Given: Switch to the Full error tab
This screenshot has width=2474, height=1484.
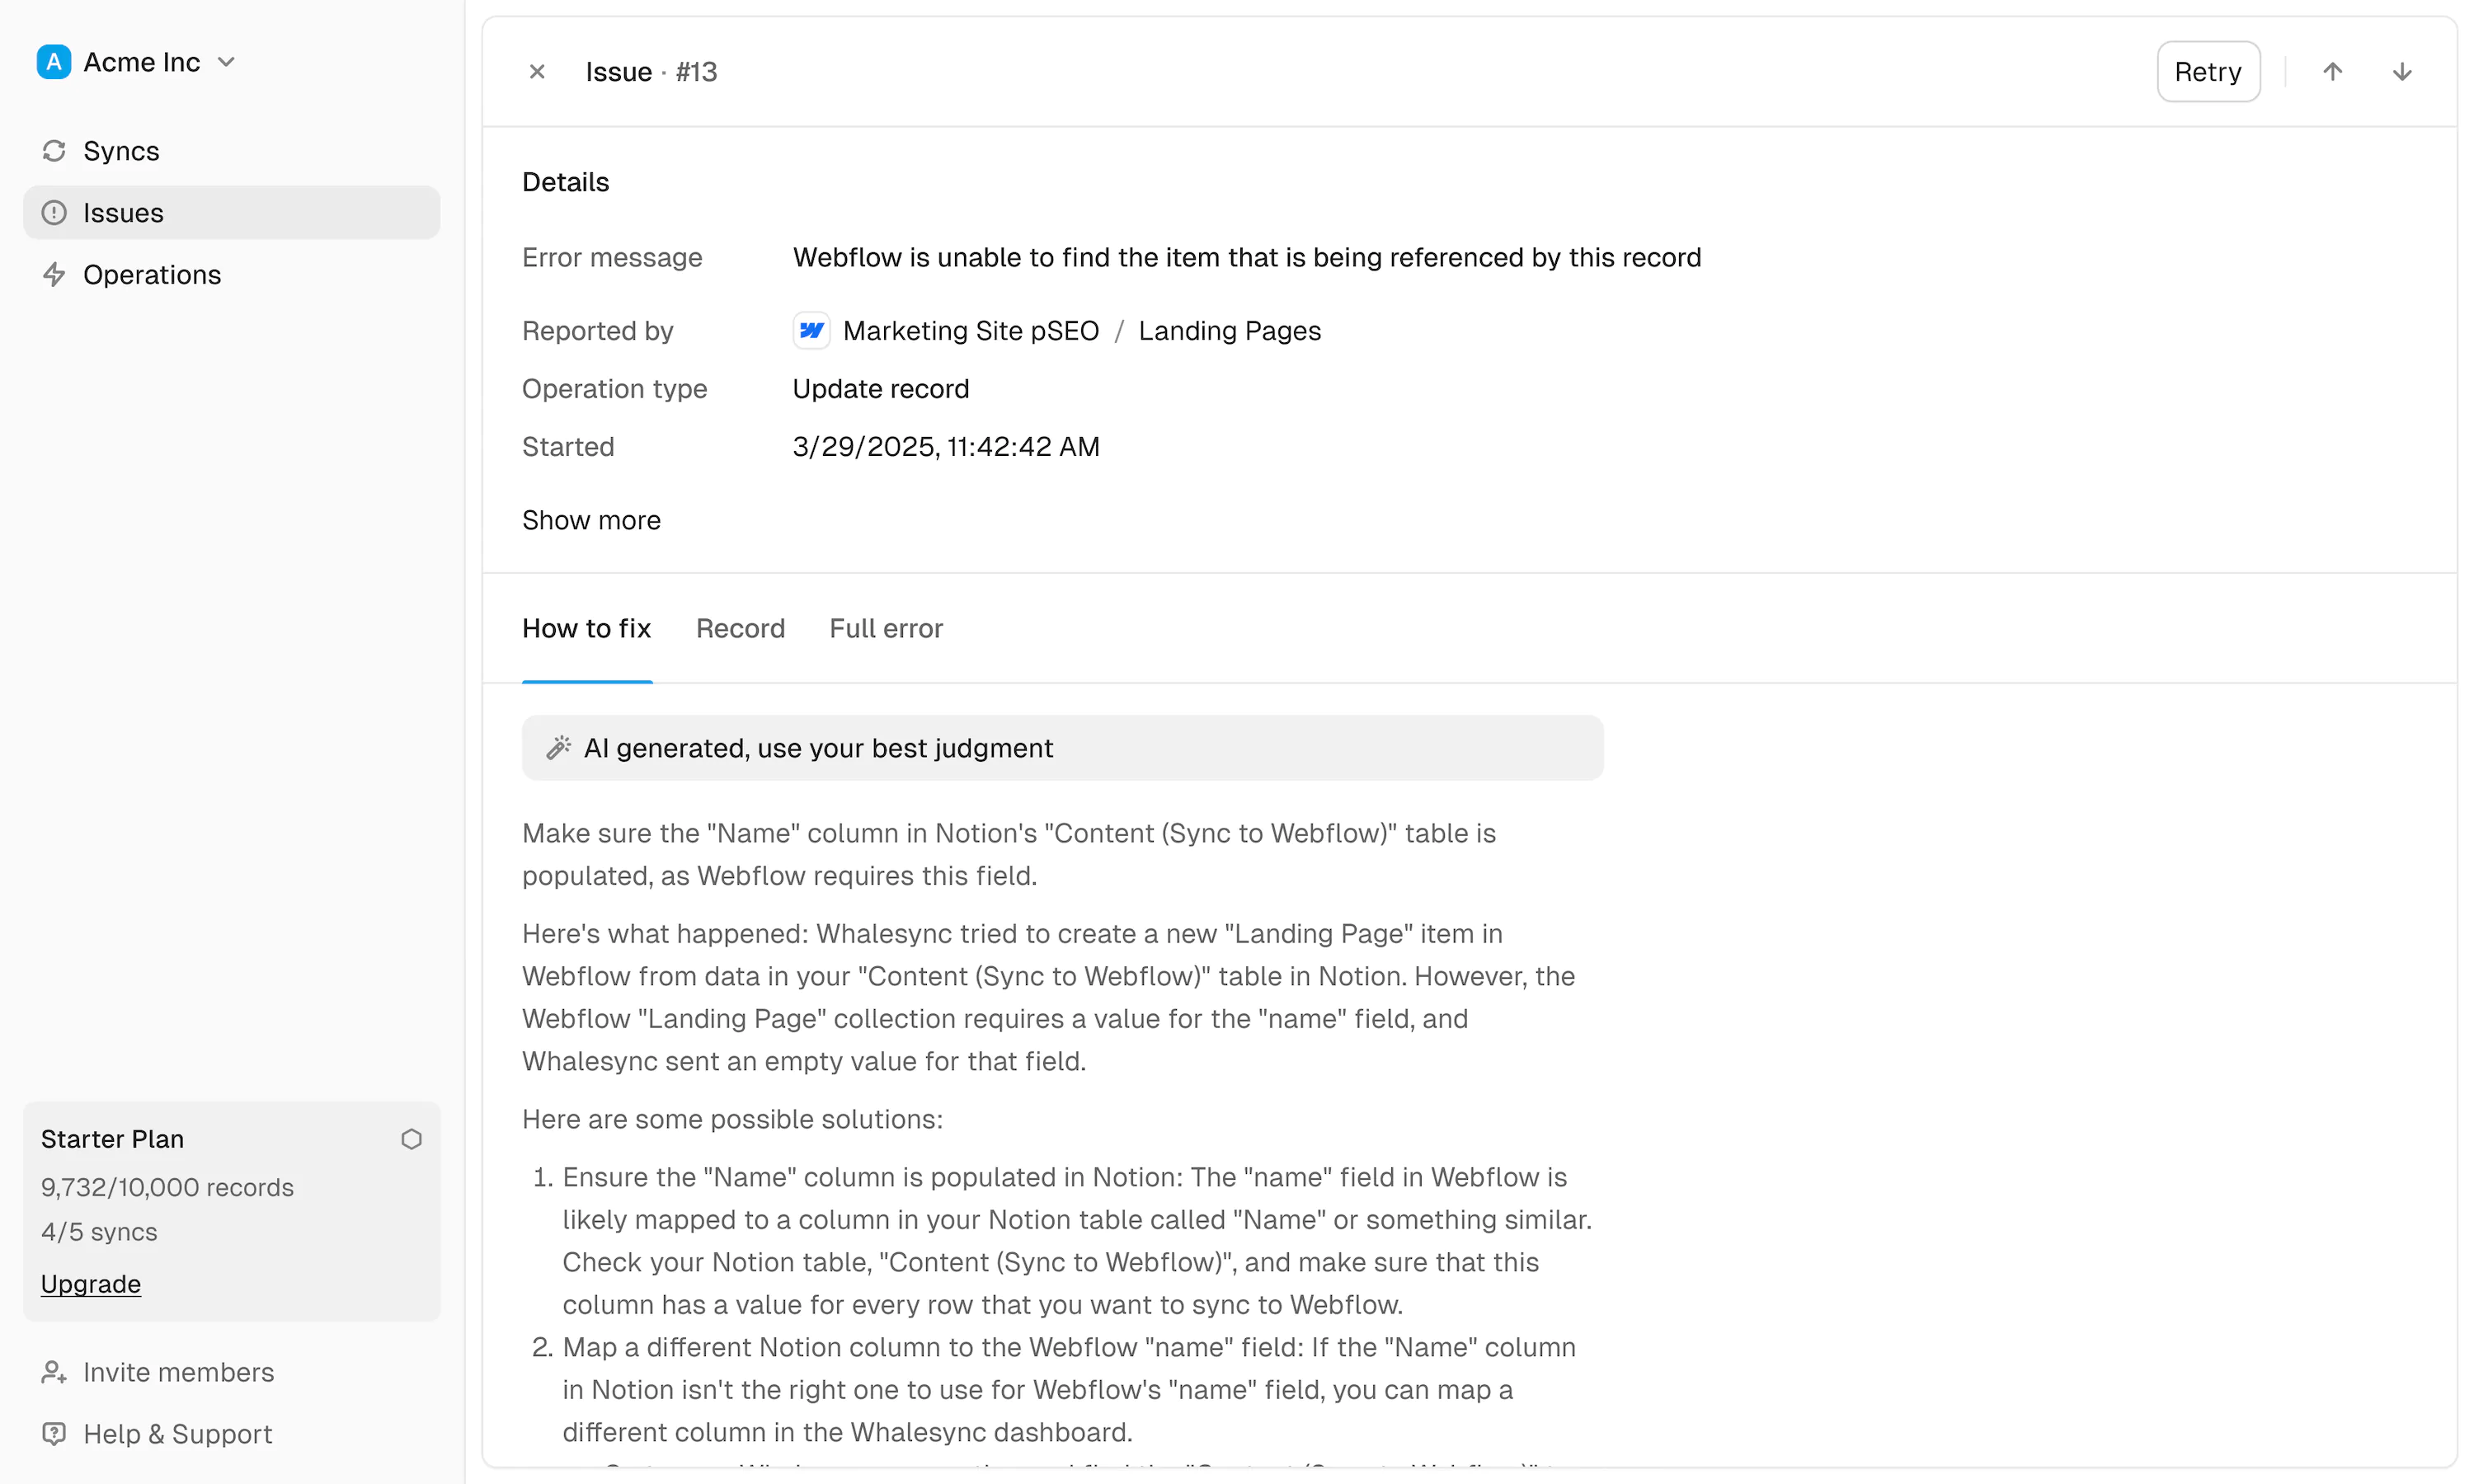Looking at the screenshot, I should [x=886, y=629].
